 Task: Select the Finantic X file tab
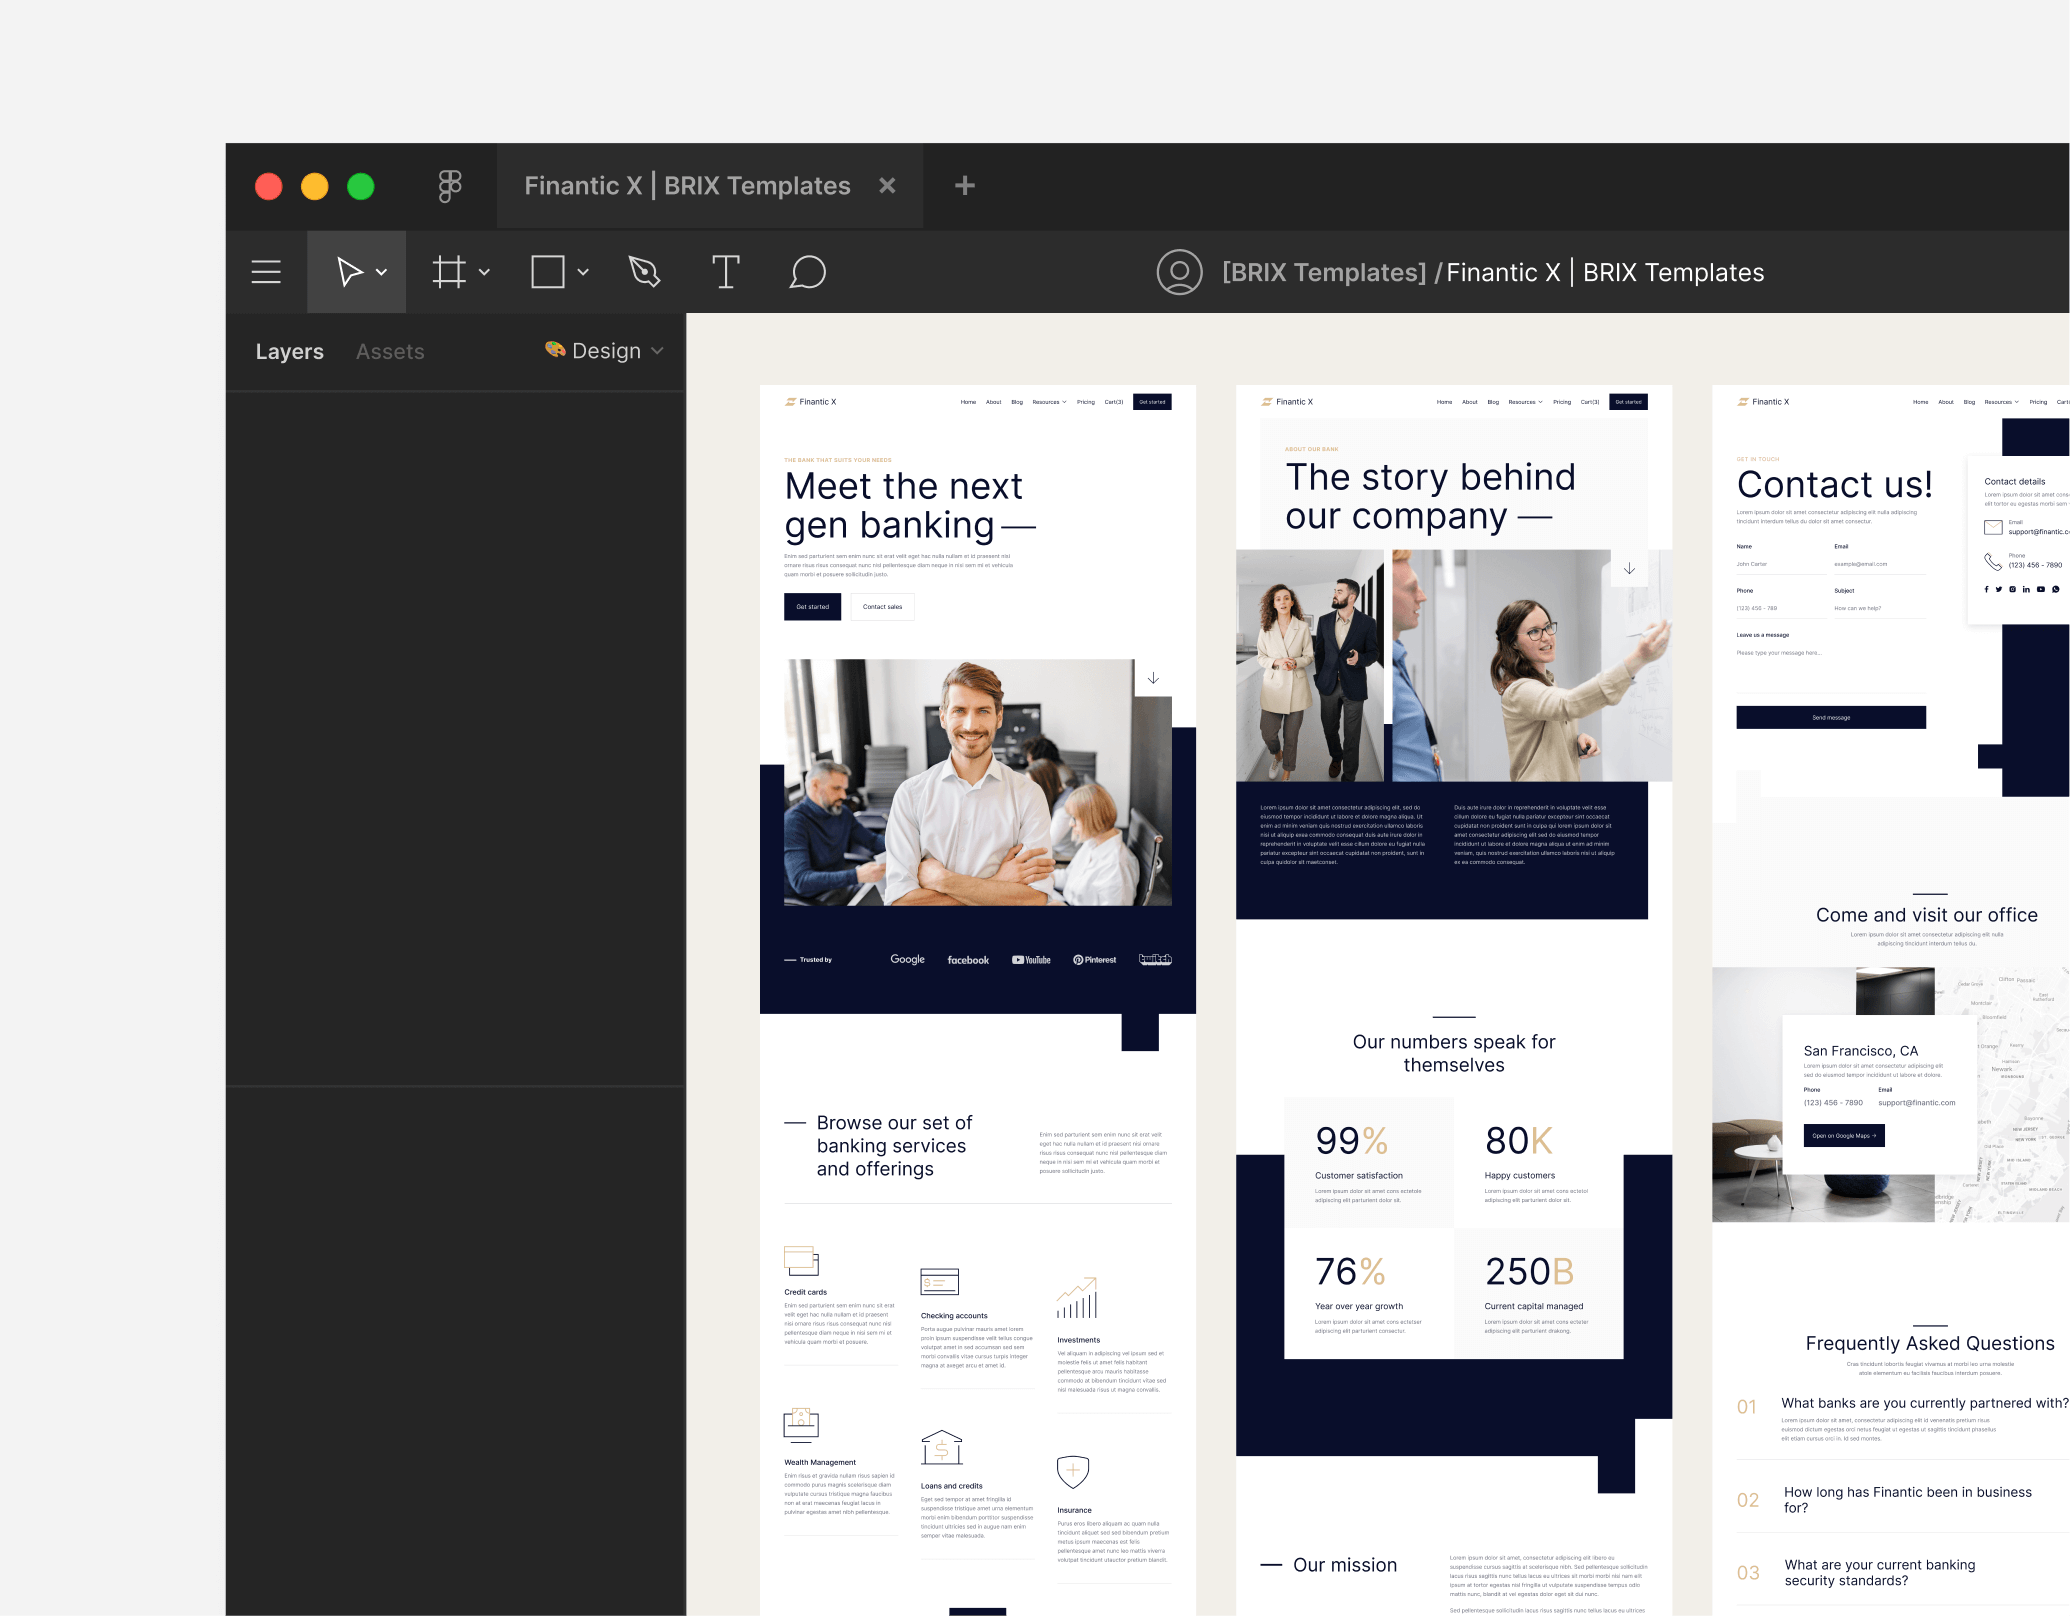pos(687,185)
